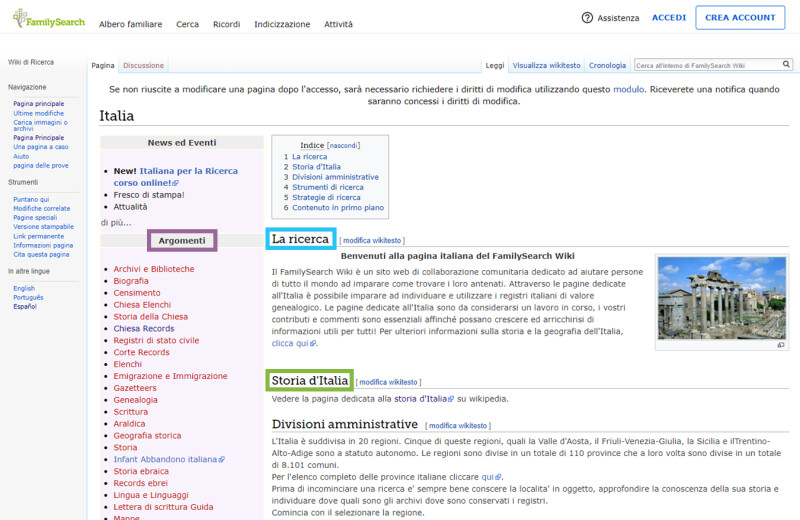This screenshot has width=800, height=520.
Task: Open the Gazetteers topic
Action: point(135,388)
